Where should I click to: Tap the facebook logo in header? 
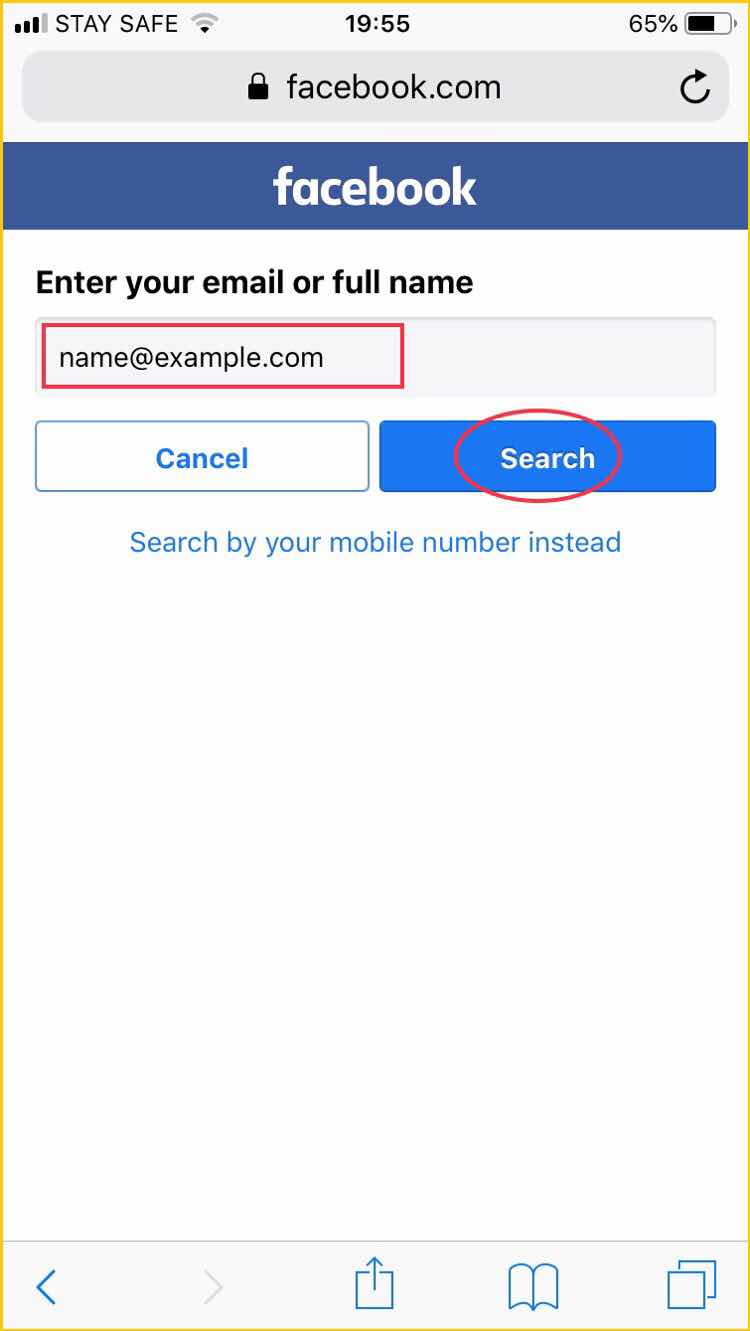click(x=375, y=186)
